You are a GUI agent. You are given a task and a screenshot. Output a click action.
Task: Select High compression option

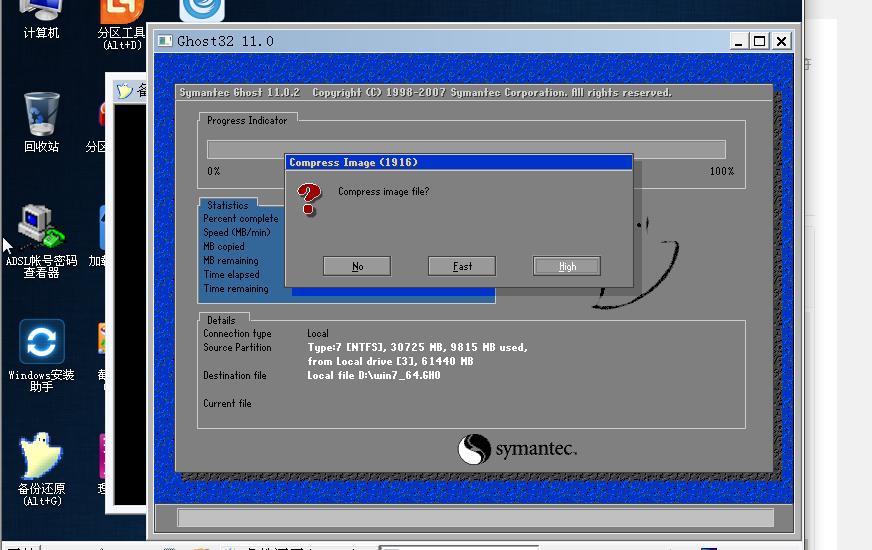pos(567,266)
